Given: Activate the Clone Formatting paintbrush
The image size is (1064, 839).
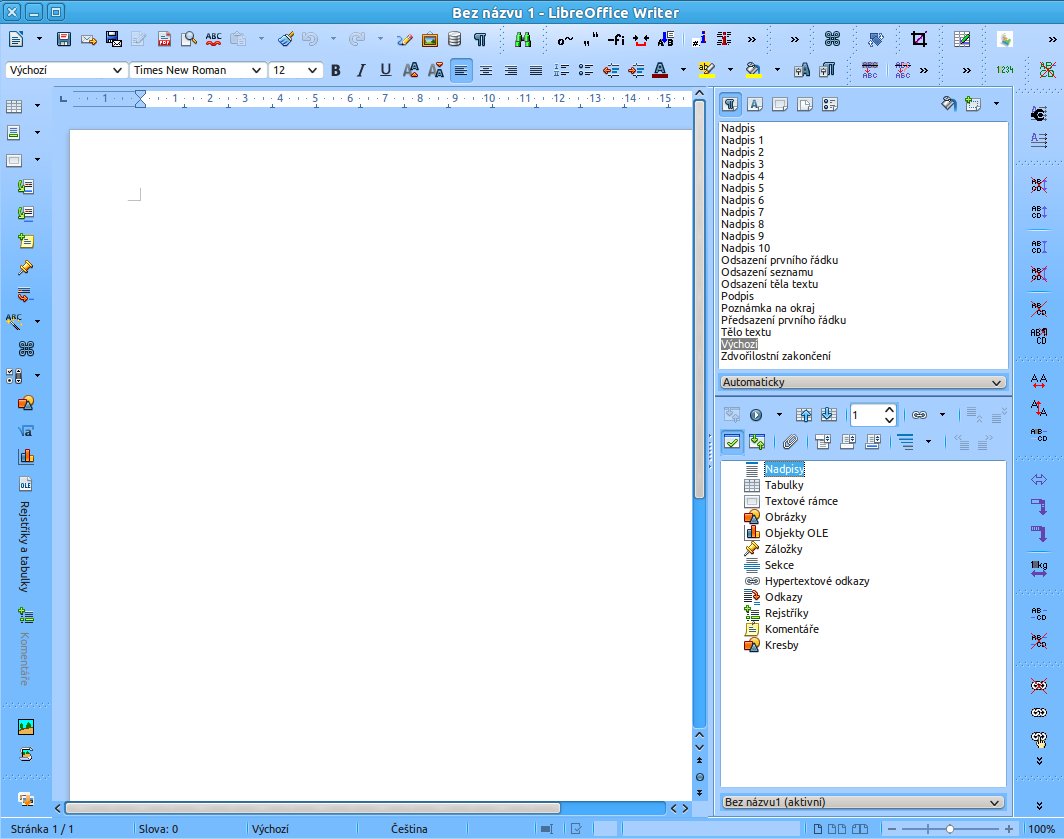Looking at the screenshot, I should [x=286, y=39].
